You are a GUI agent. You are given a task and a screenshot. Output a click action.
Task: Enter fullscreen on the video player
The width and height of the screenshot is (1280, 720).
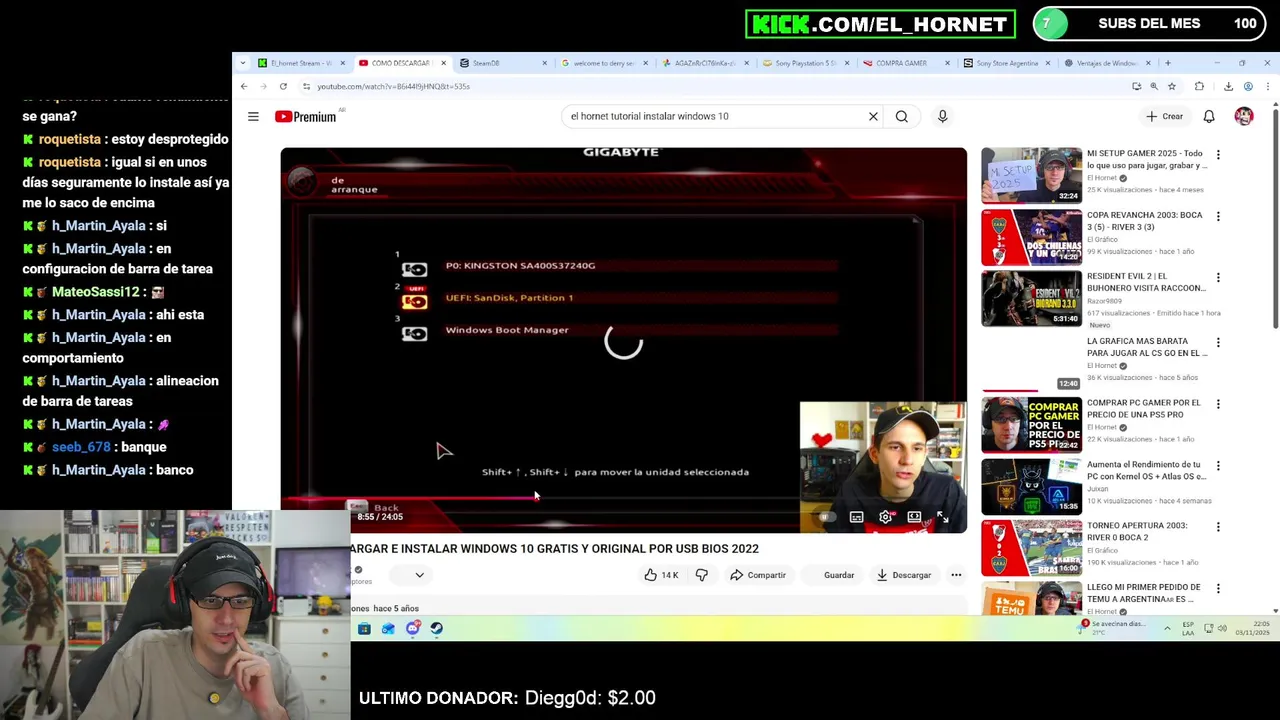coord(943,517)
